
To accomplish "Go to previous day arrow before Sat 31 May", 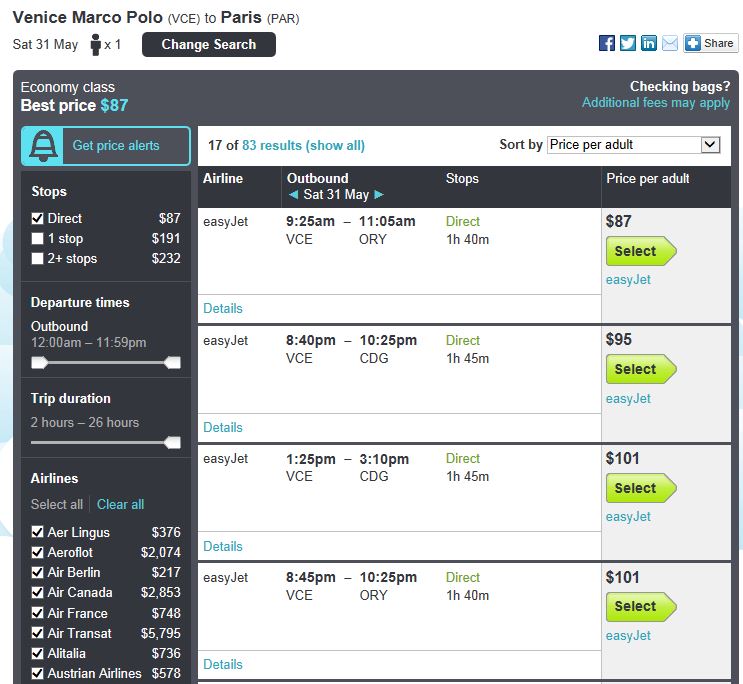I will pos(293,194).
